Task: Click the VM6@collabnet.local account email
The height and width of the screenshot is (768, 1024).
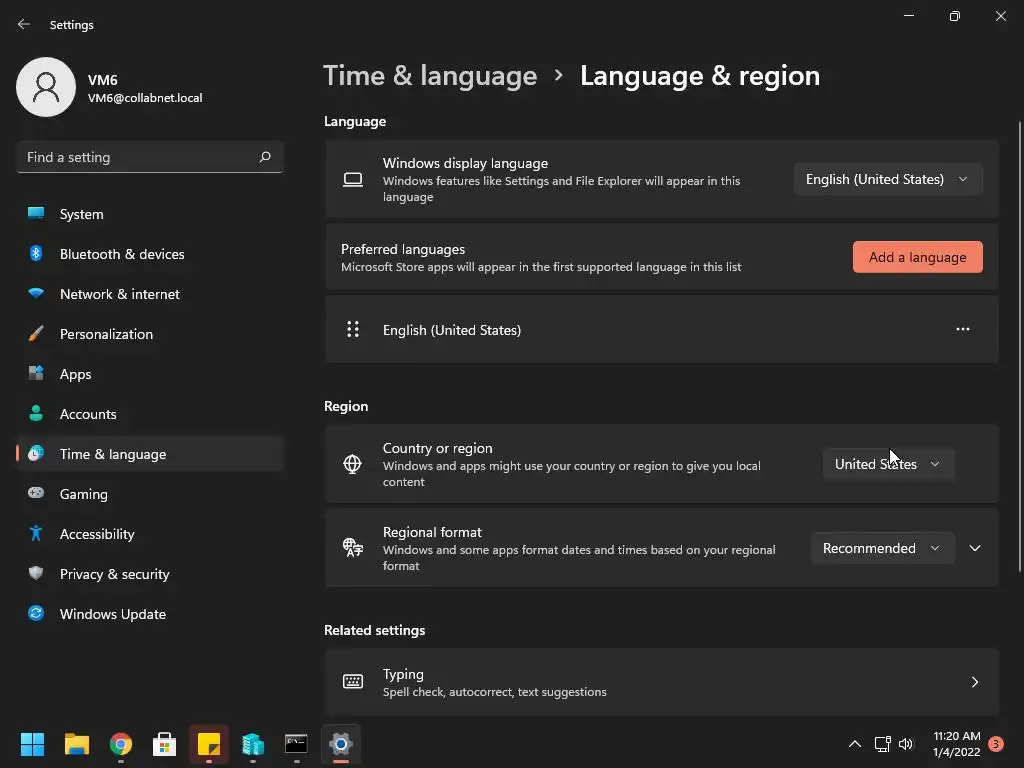Action: 145,98
